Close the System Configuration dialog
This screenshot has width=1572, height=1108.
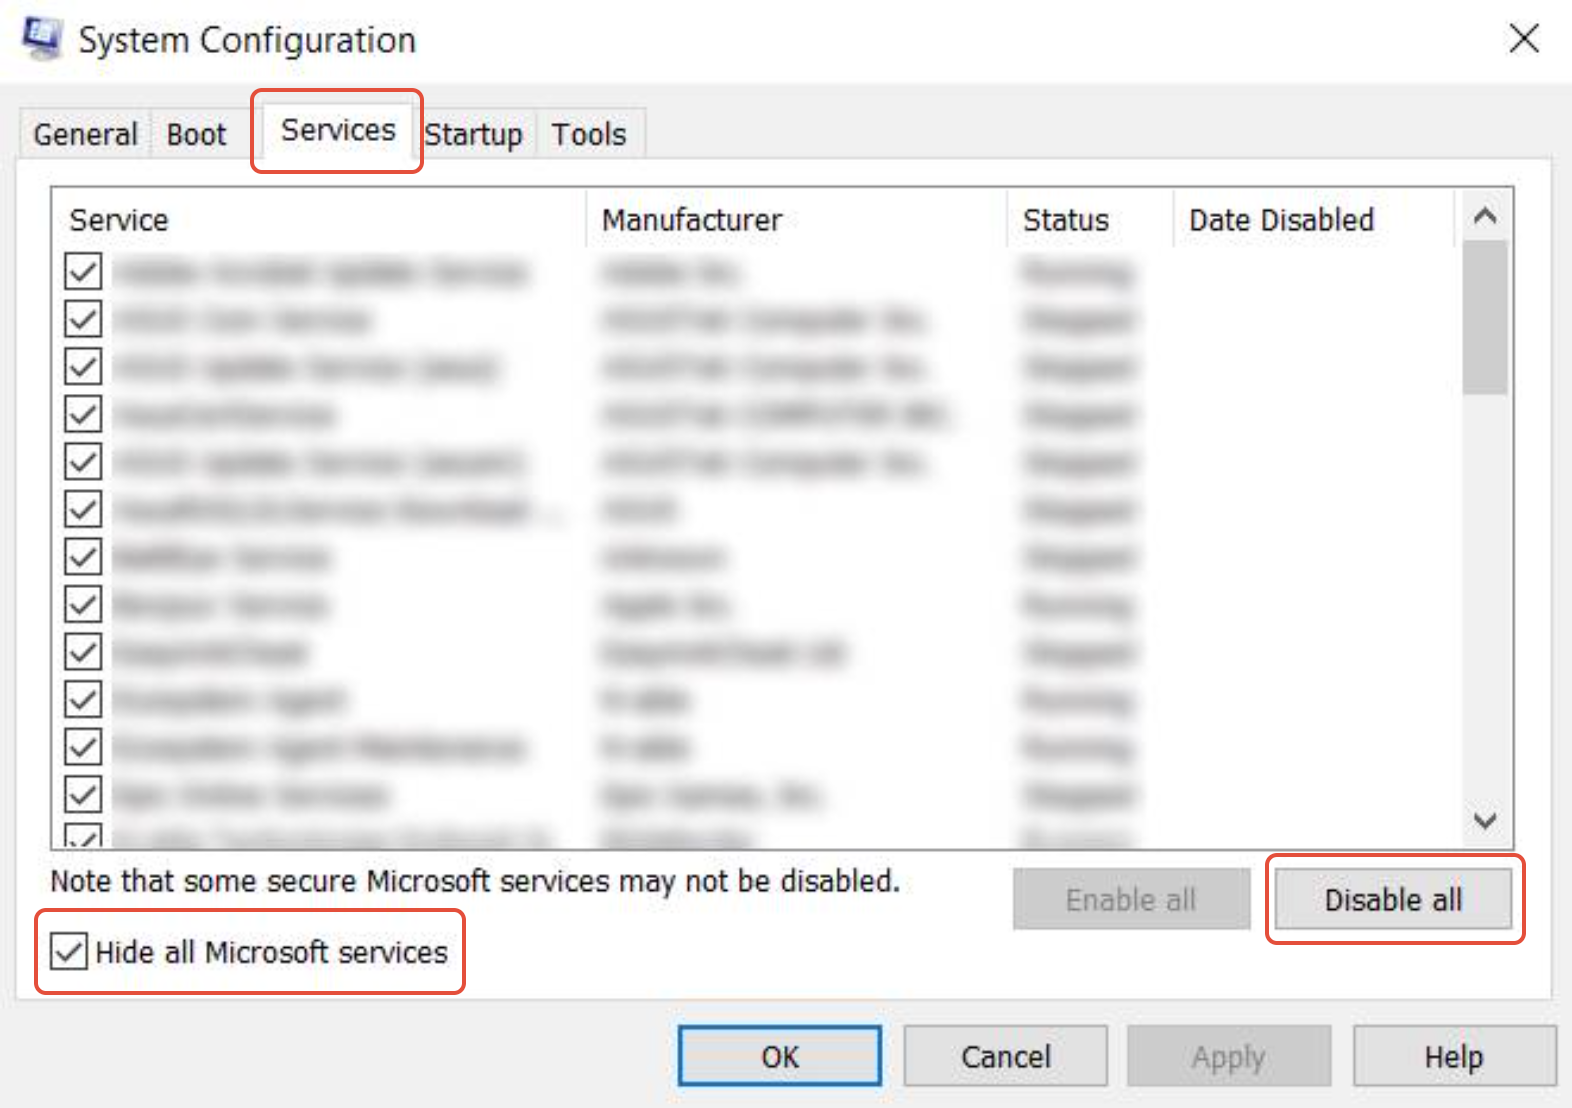coord(1523,40)
